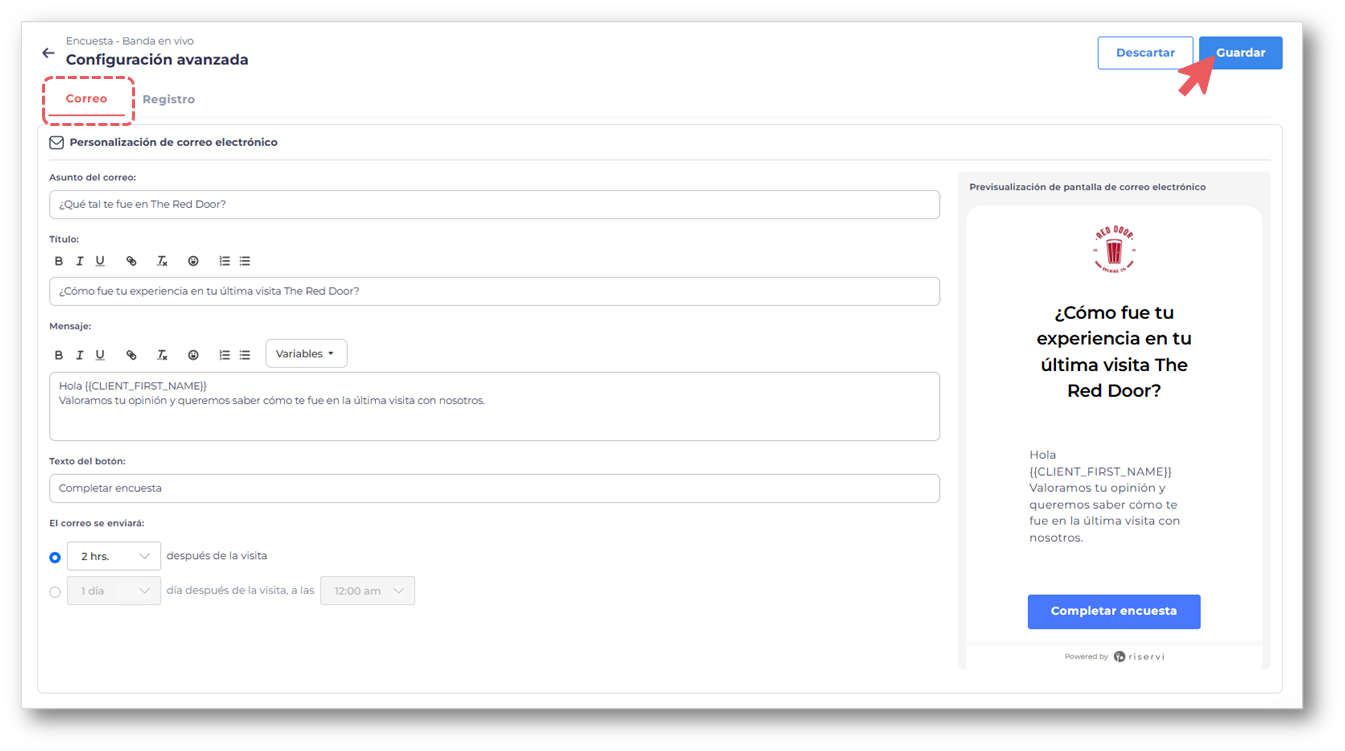Screen dimensions: 1345x751
Task: Clear formatting in the Mensaje toolbar
Action: (162, 355)
